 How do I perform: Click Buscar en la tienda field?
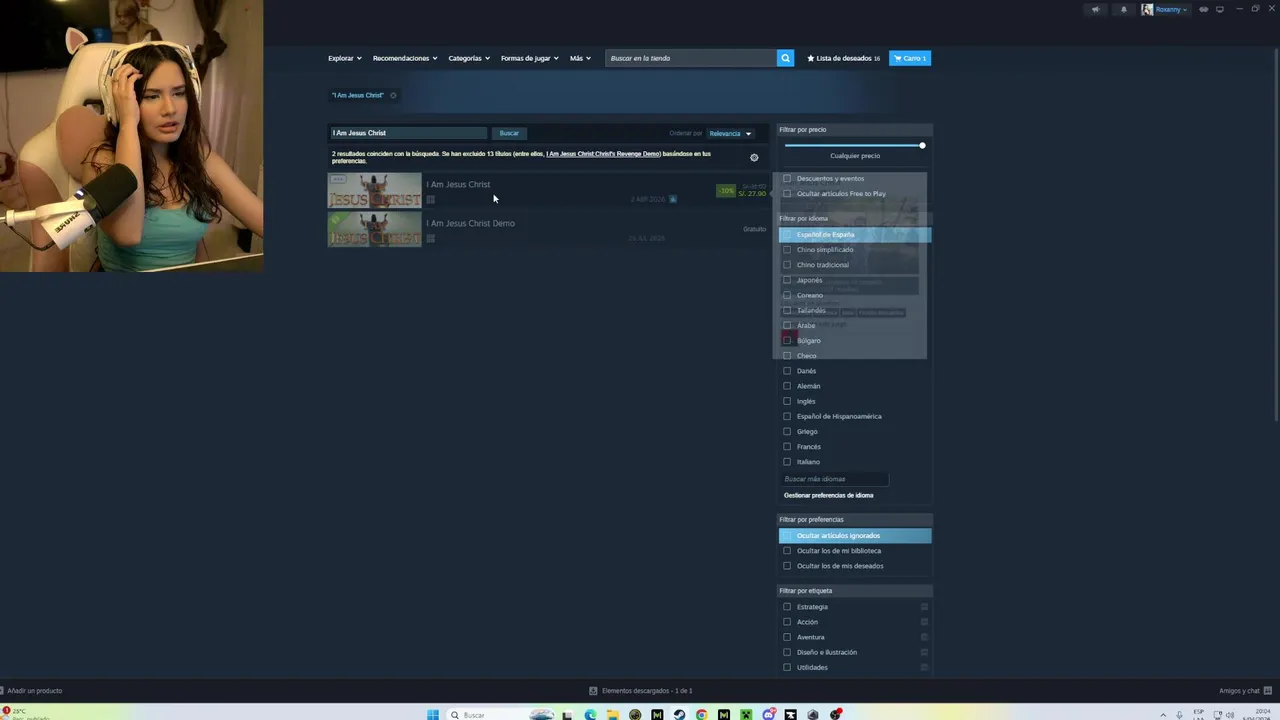click(x=691, y=58)
